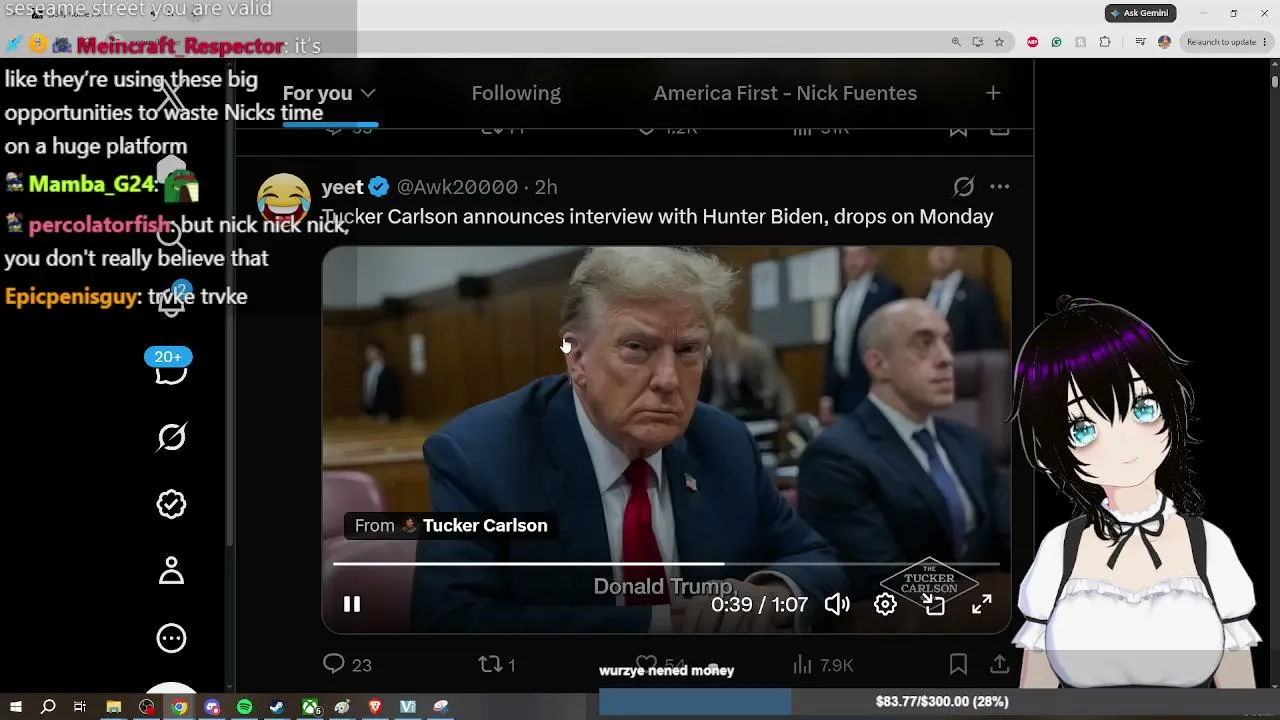Screen dimensions: 1280x720
Task: Open the Verified checkmark badge sidebar item
Action: [x=171, y=504]
